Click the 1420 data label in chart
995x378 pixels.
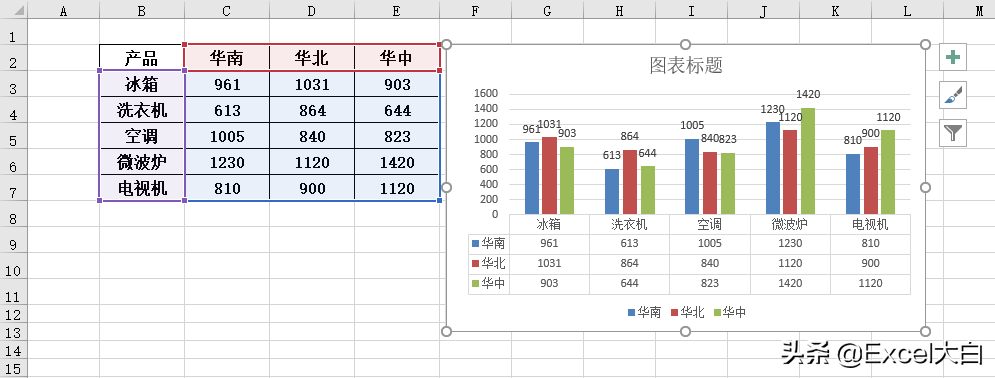(x=808, y=94)
